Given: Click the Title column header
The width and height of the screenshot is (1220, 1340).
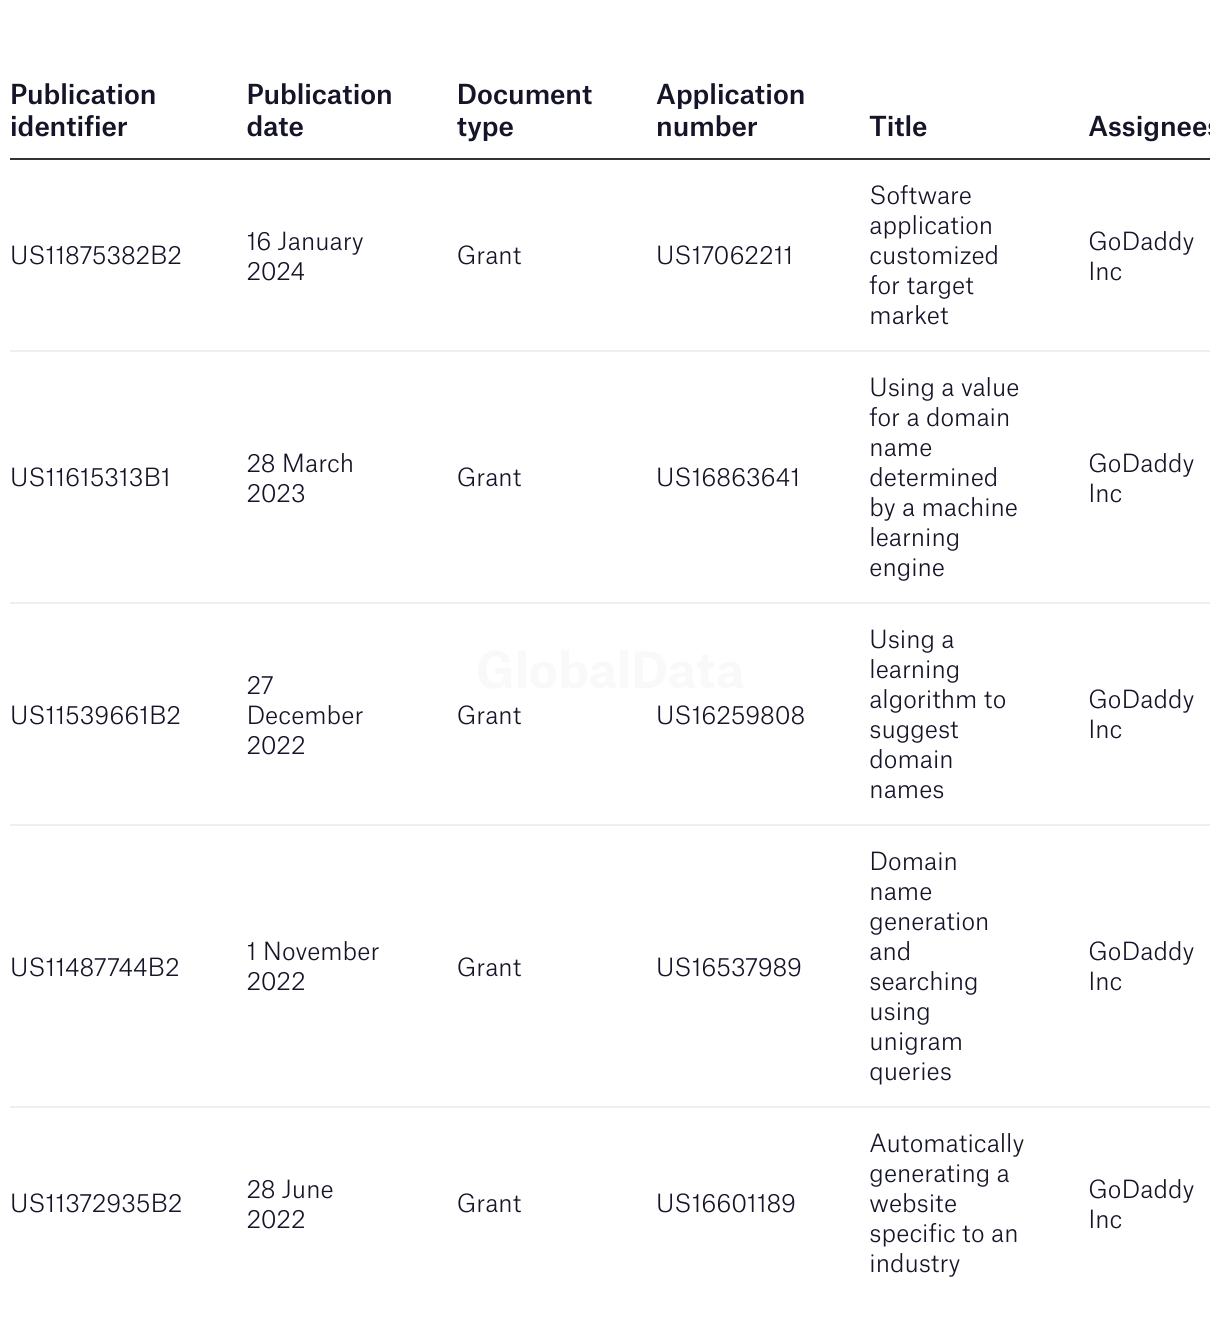Looking at the screenshot, I should [x=898, y=127].
